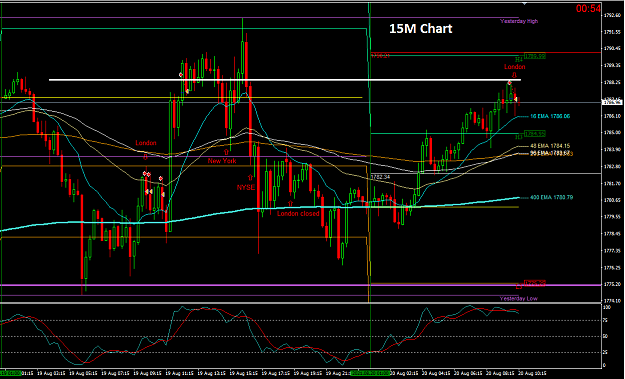This screenshot has width=625, height=379.
Task: Click the green highlighted date label mid time axis
Action: (371, 374)
